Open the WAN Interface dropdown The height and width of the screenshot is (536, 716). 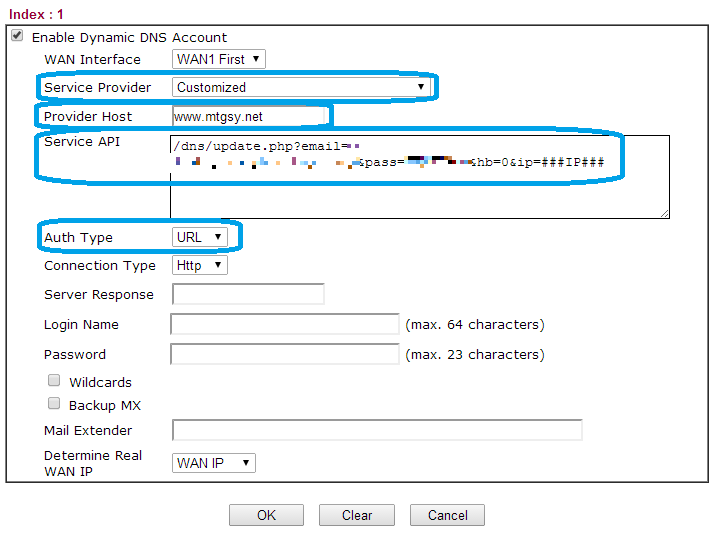(x=219, y=59)
